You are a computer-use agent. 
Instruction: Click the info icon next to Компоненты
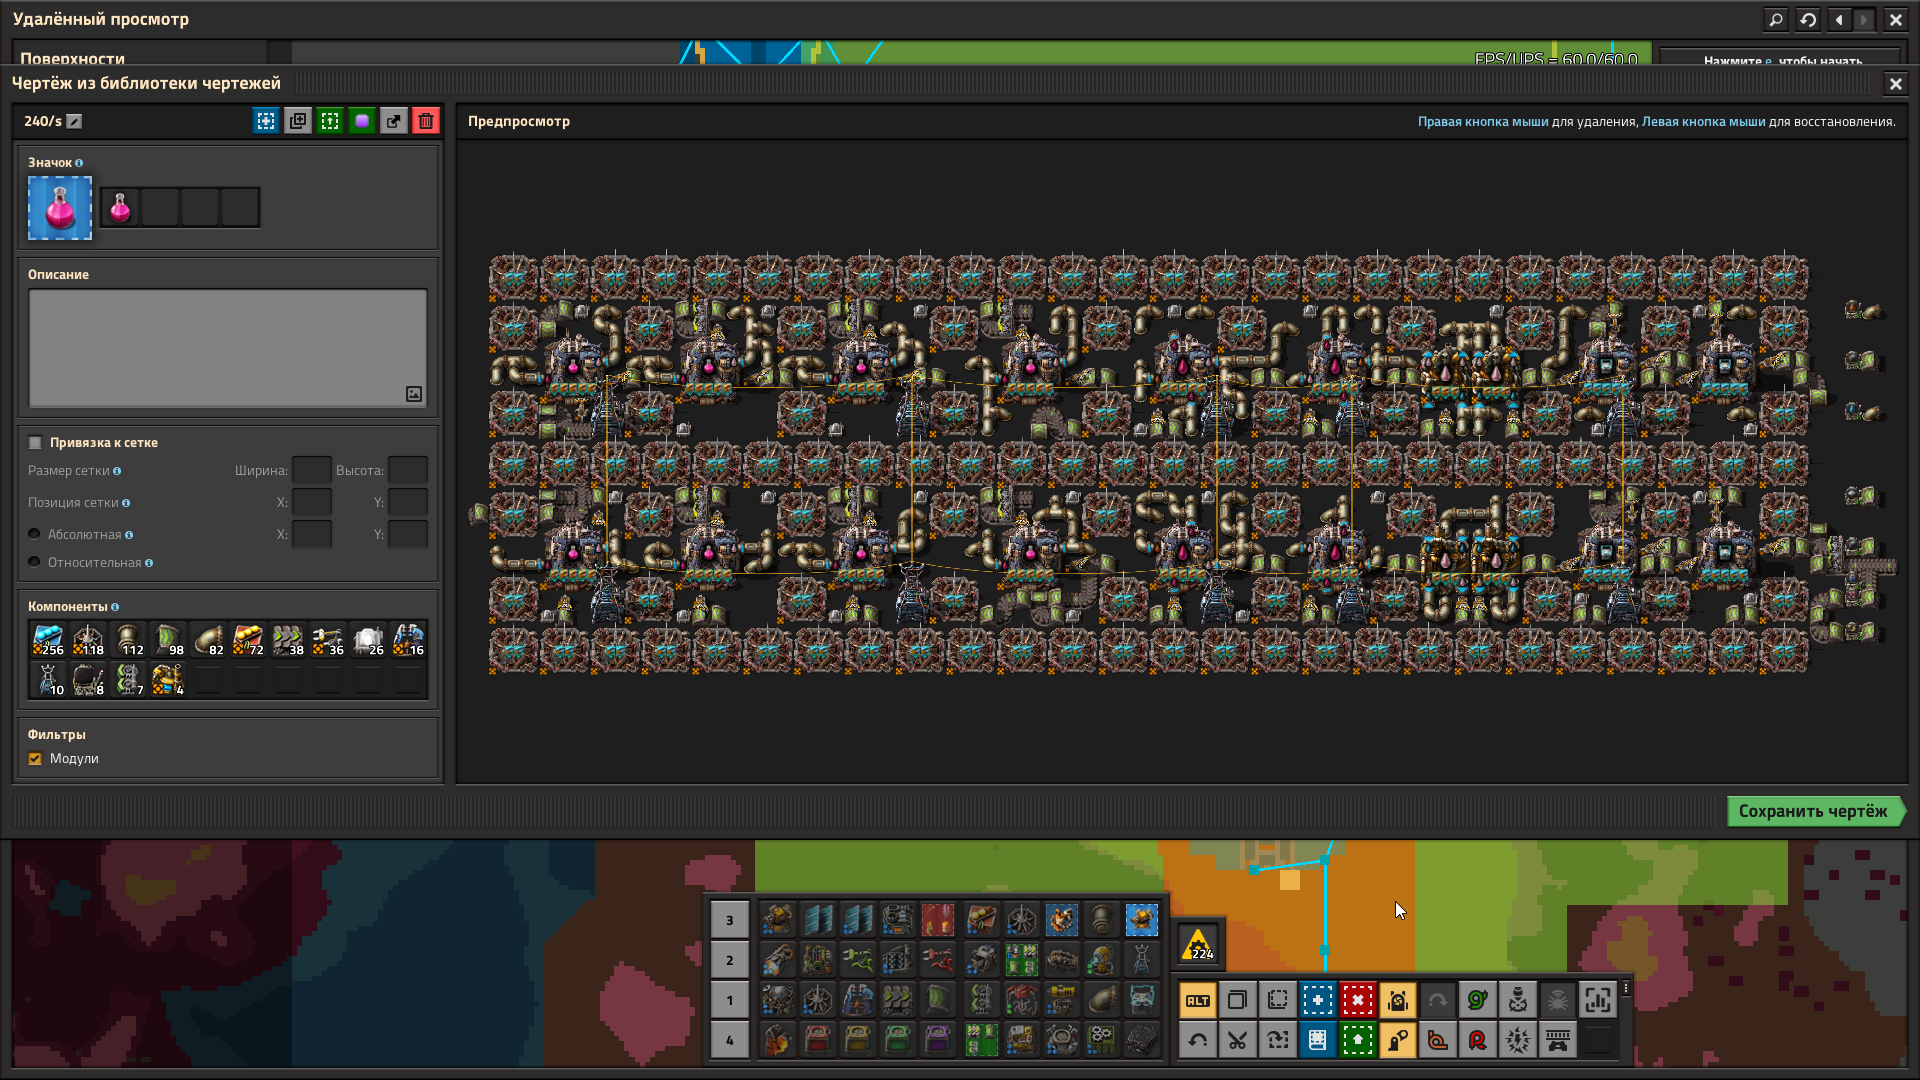point(115,607)
